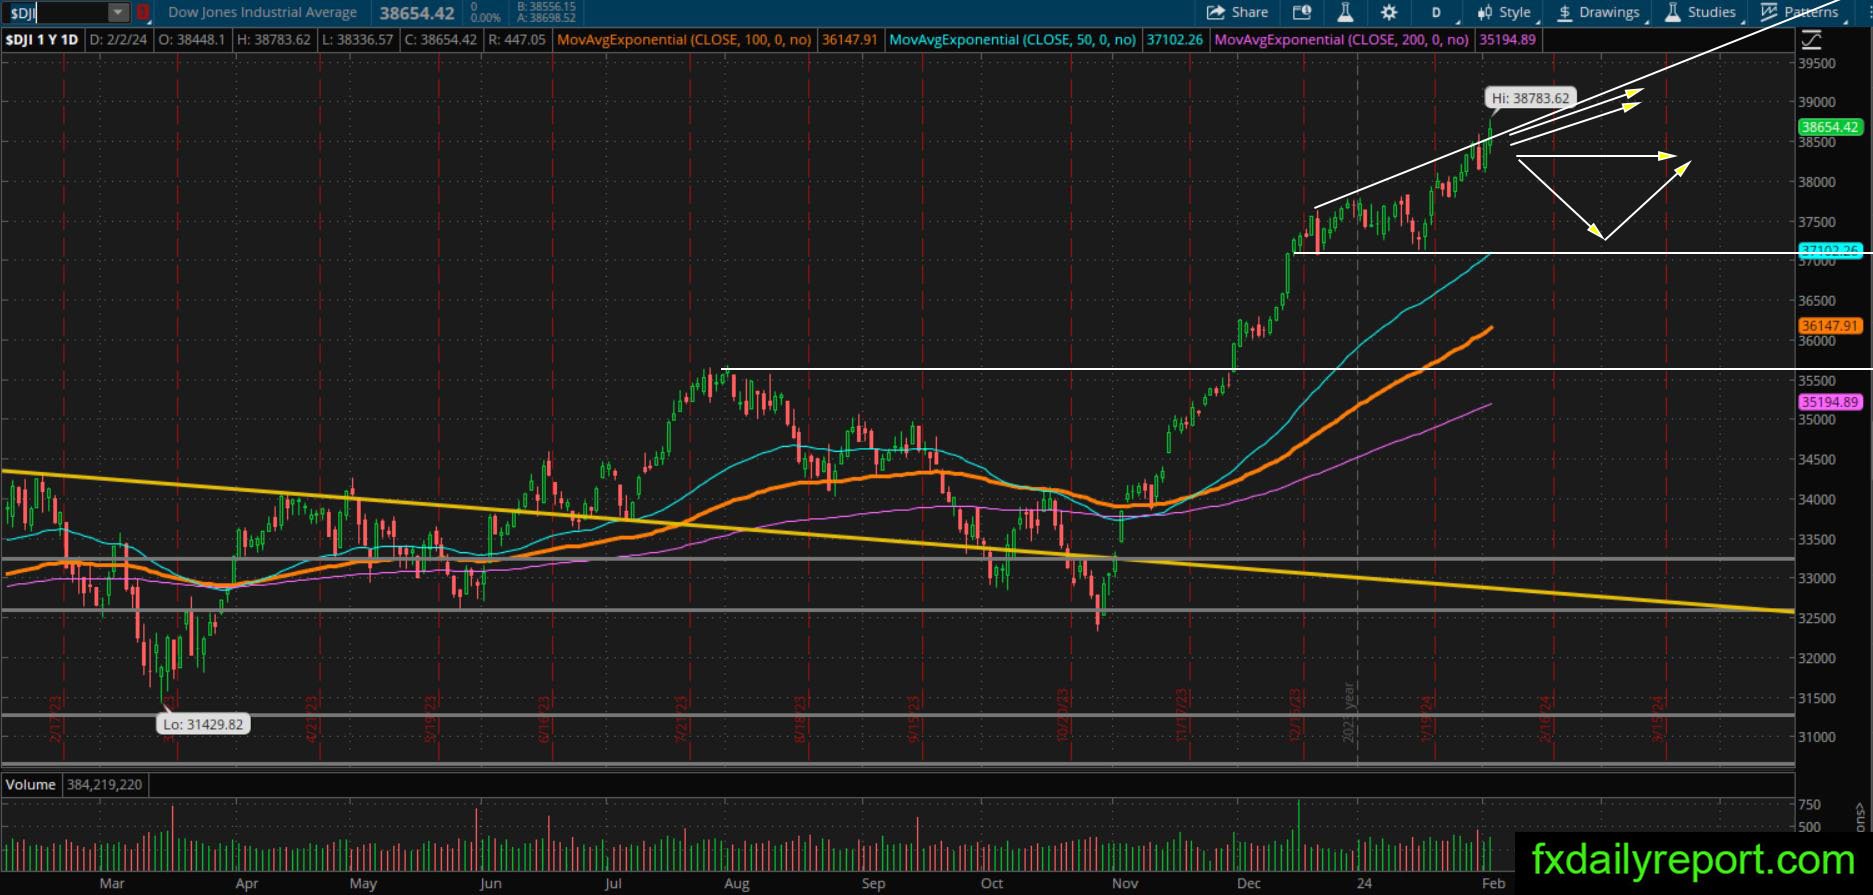Viewport: 1873px width, 895px height.
Task: Open the Studies menu
Action: click(x=1702, y=13)
